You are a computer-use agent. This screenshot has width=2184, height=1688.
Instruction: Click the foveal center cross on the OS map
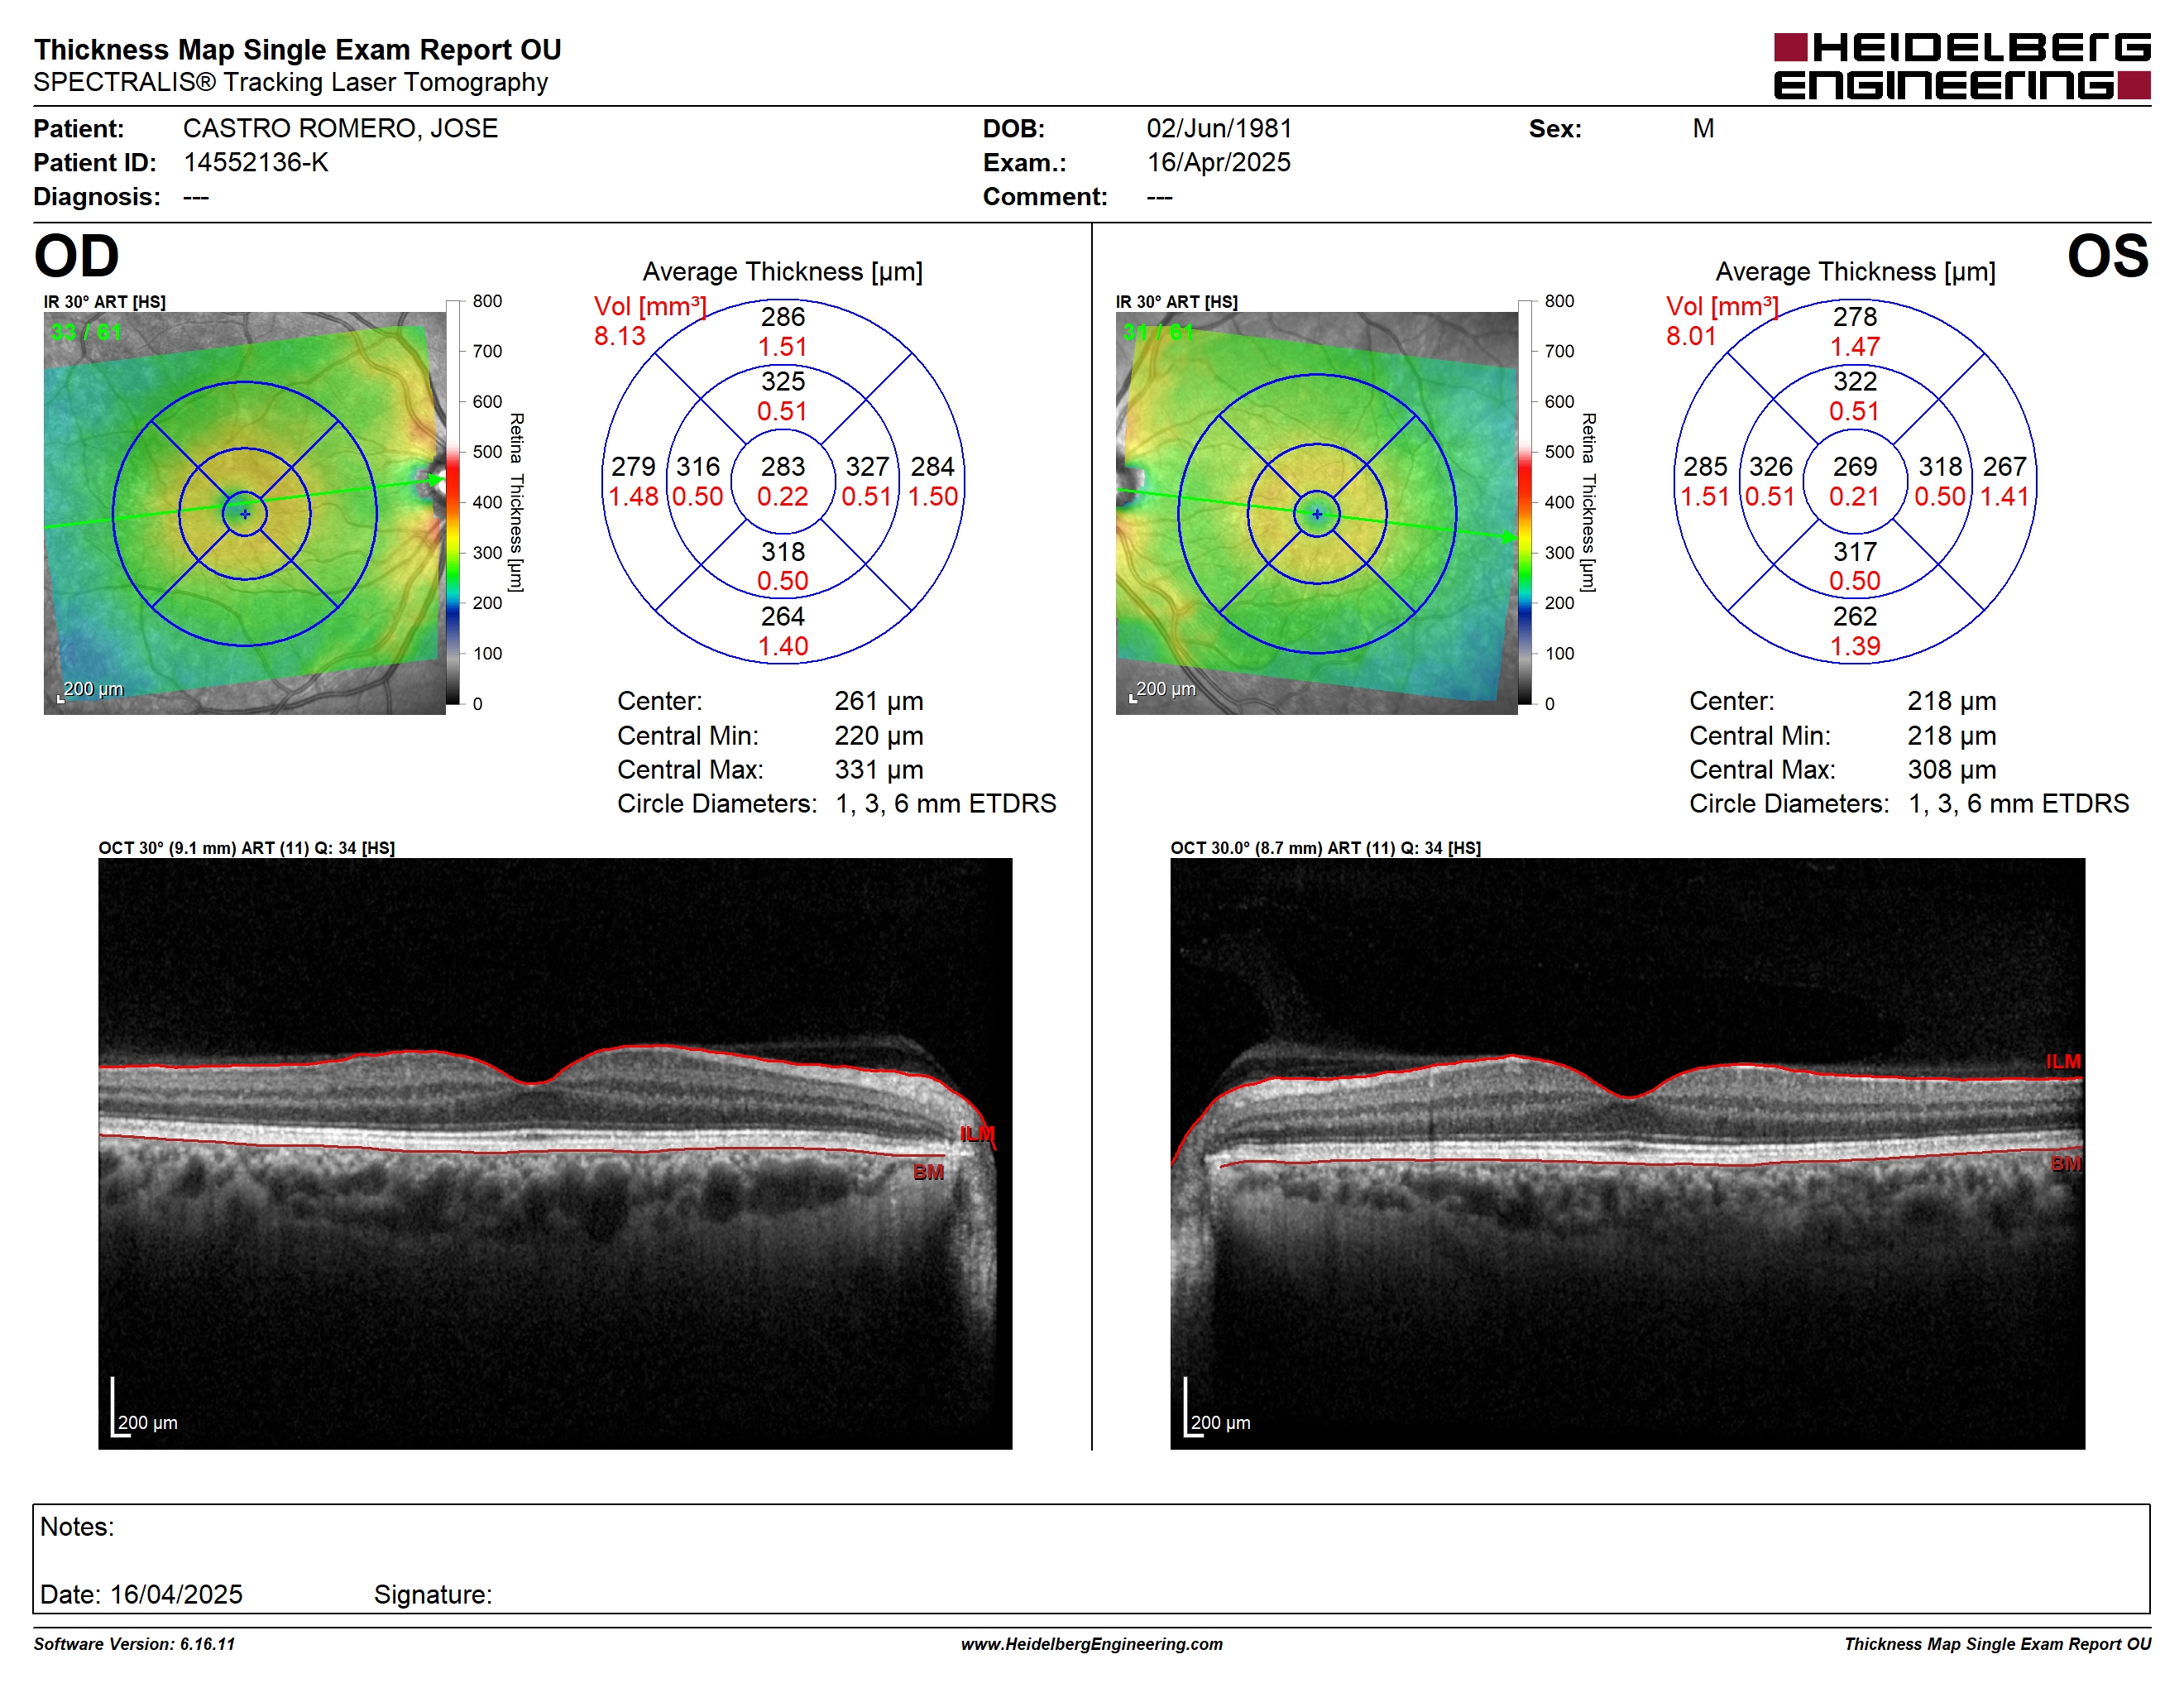1317,514
